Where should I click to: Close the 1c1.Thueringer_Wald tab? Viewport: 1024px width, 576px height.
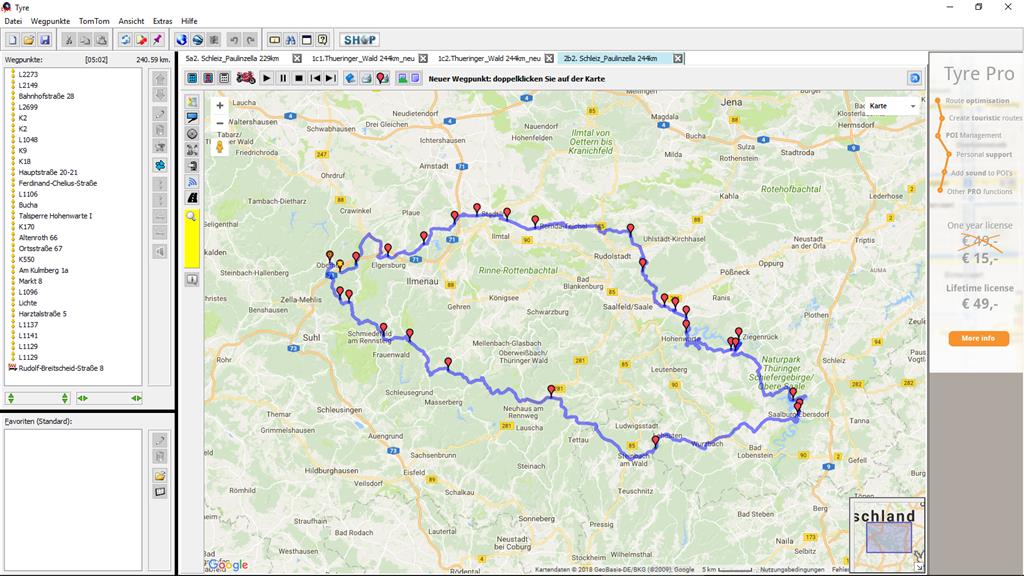[423, 58]
